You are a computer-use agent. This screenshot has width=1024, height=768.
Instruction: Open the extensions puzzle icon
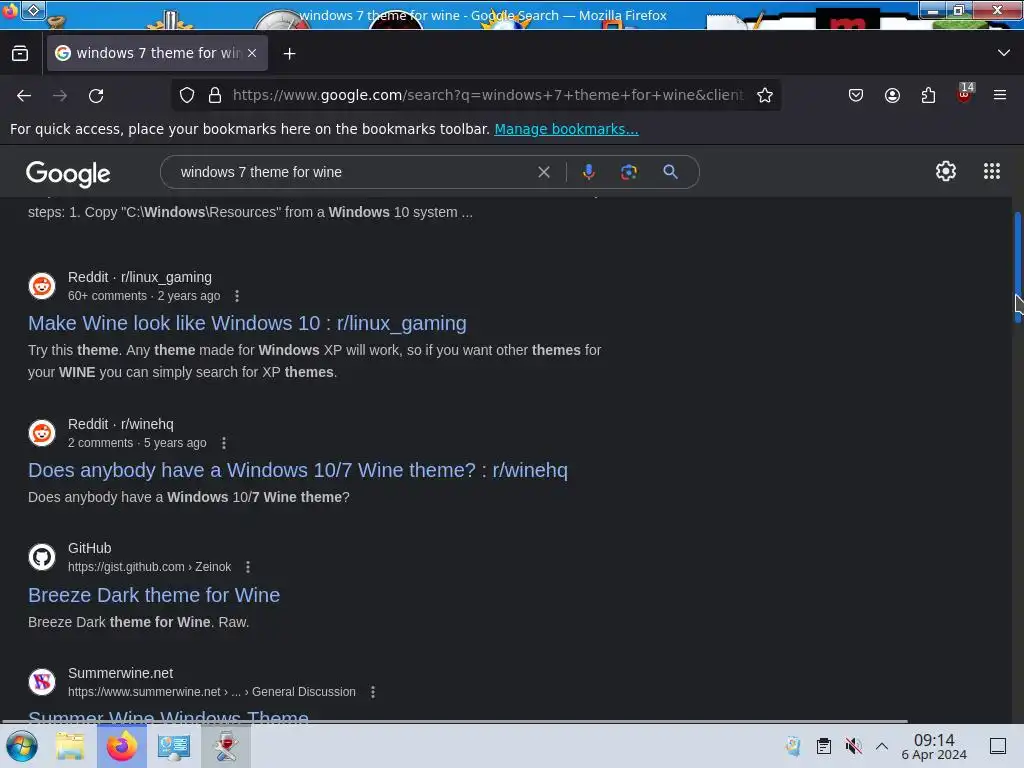point(928,95)
